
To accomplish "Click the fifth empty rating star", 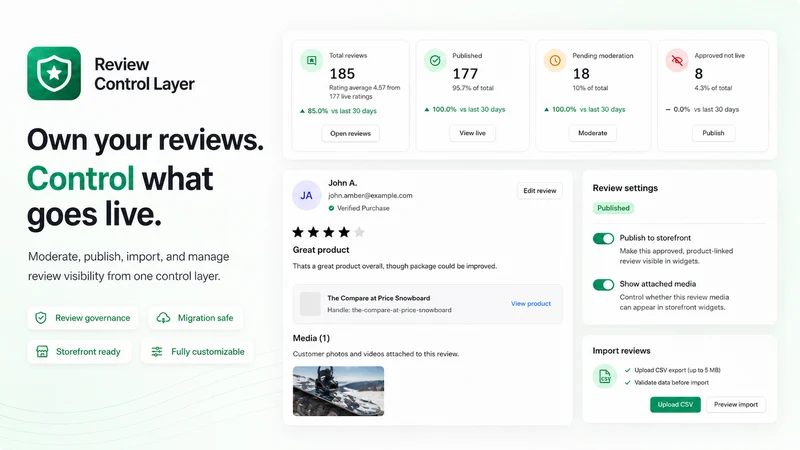I will (359, 233).
